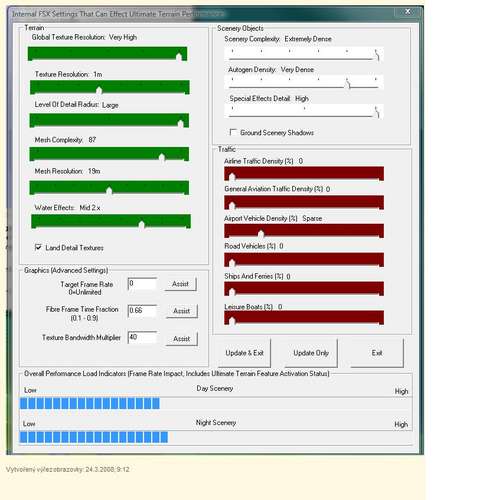Click the Texture Bandwidth Multiplier field
Viewport: 496px width, 500px height.
click(x=142, y=337)
